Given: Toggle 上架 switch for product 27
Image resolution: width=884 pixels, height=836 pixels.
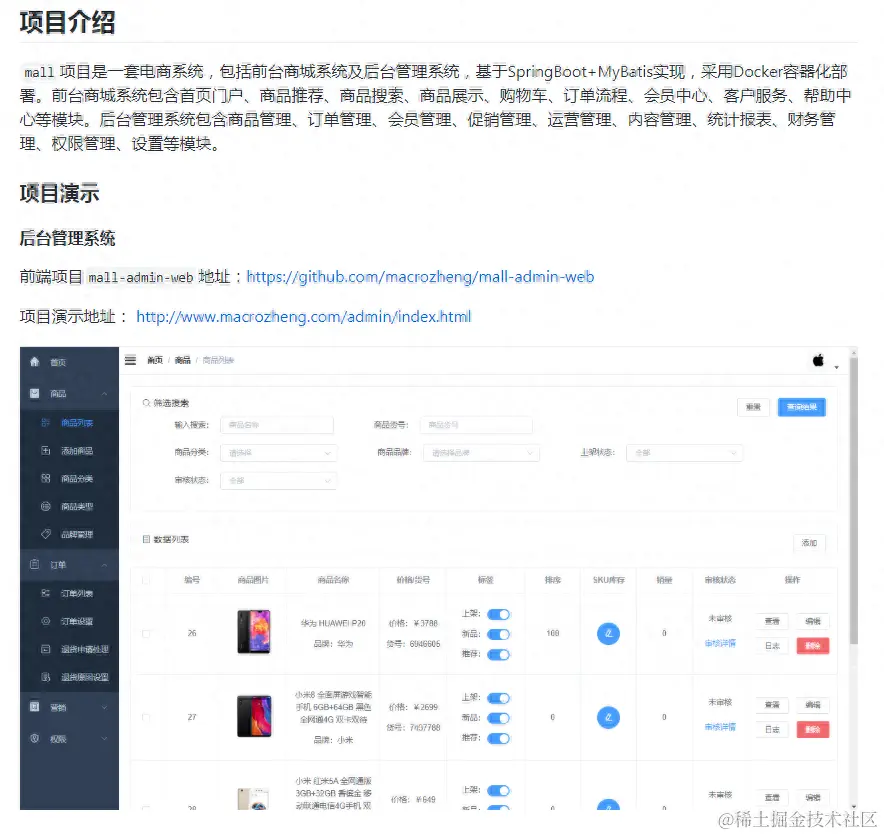Looking at the screenshot, I should (498, 698).
